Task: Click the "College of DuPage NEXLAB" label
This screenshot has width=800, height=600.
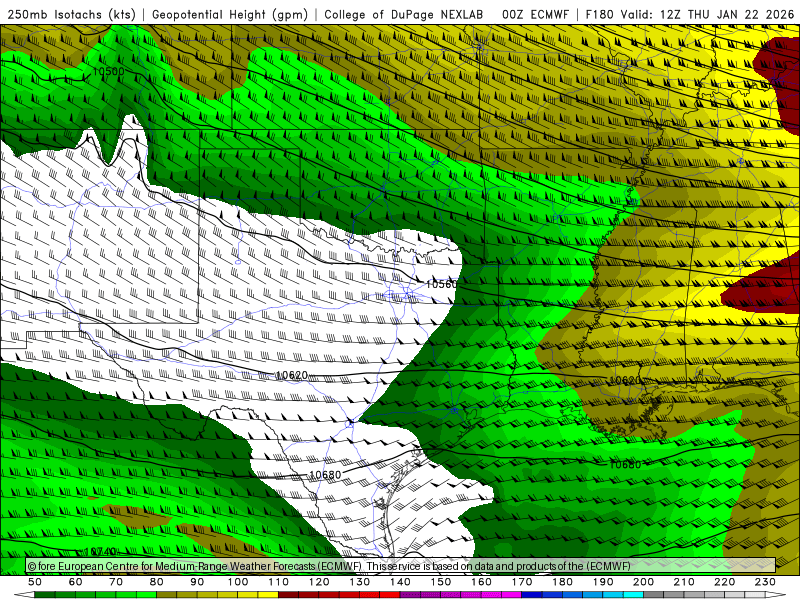Action: [404, 14]
